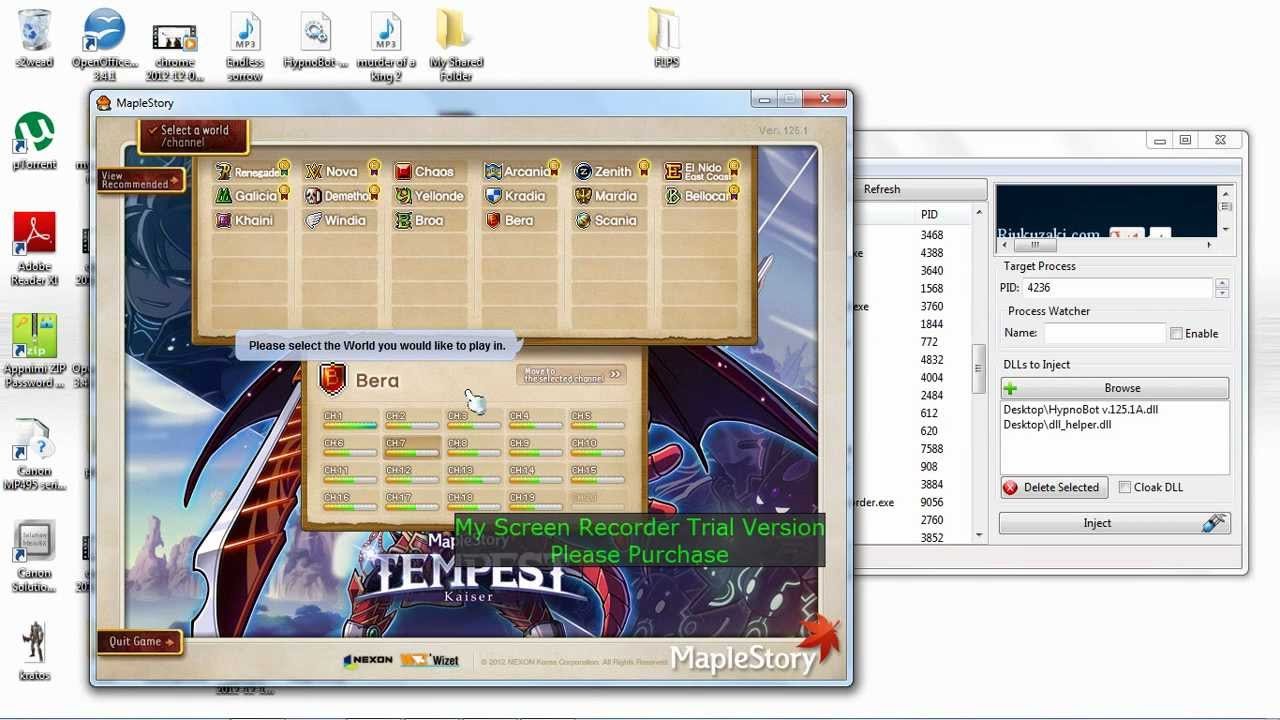Select the process row with PID 4388
The height and width of the screenshot is (720, 1280).
[914, 253]
